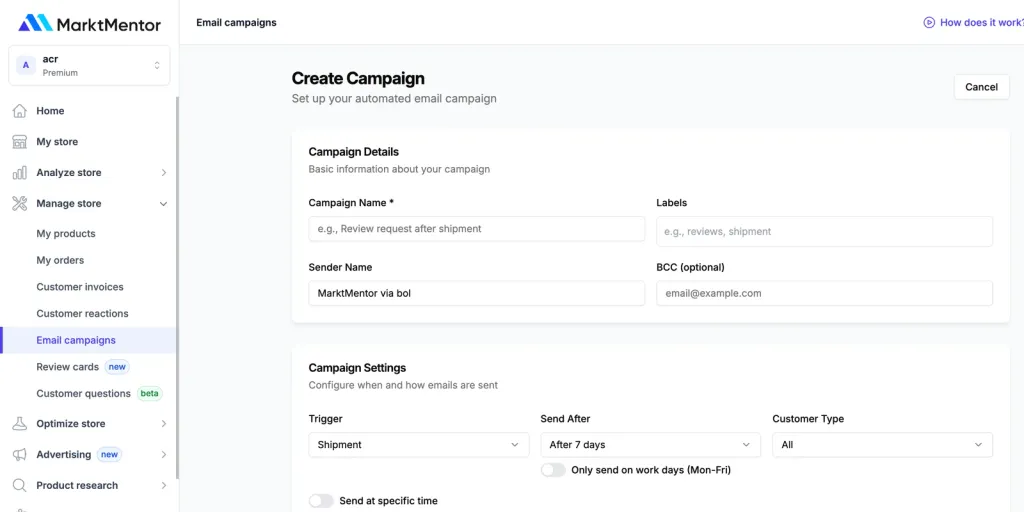Click the Product research magnifier icon

(x=20, y=485)
